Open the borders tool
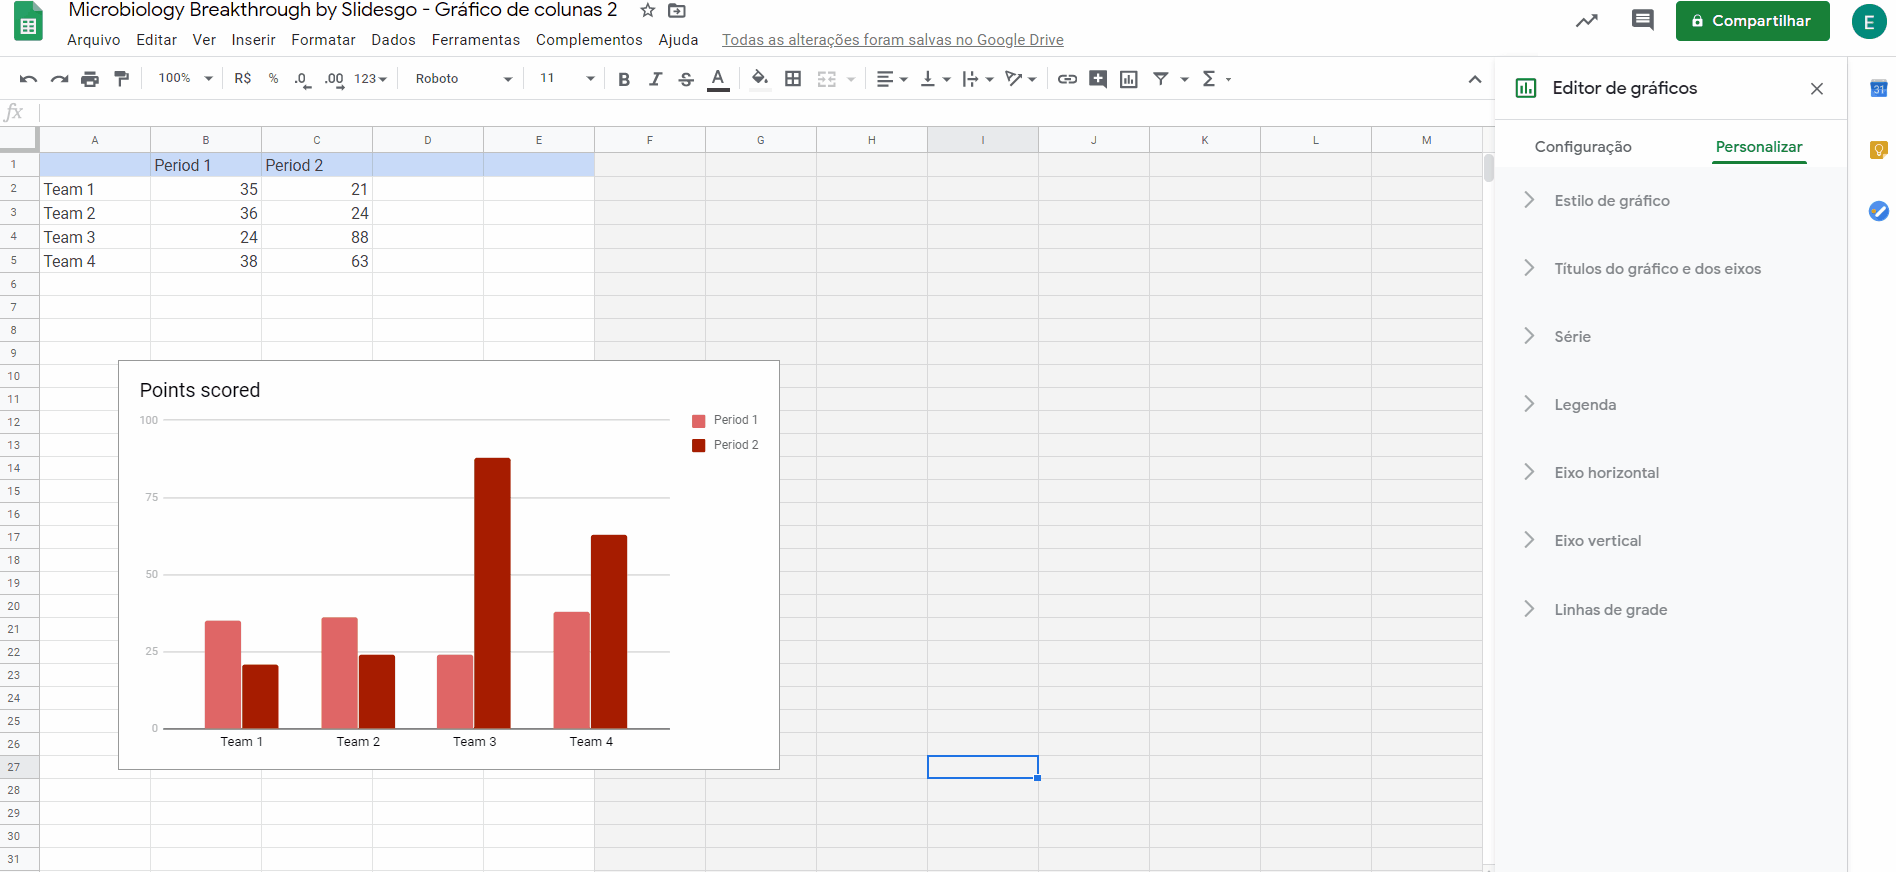1896x872 pixels. pyautogui.click(x=793, y=79)
